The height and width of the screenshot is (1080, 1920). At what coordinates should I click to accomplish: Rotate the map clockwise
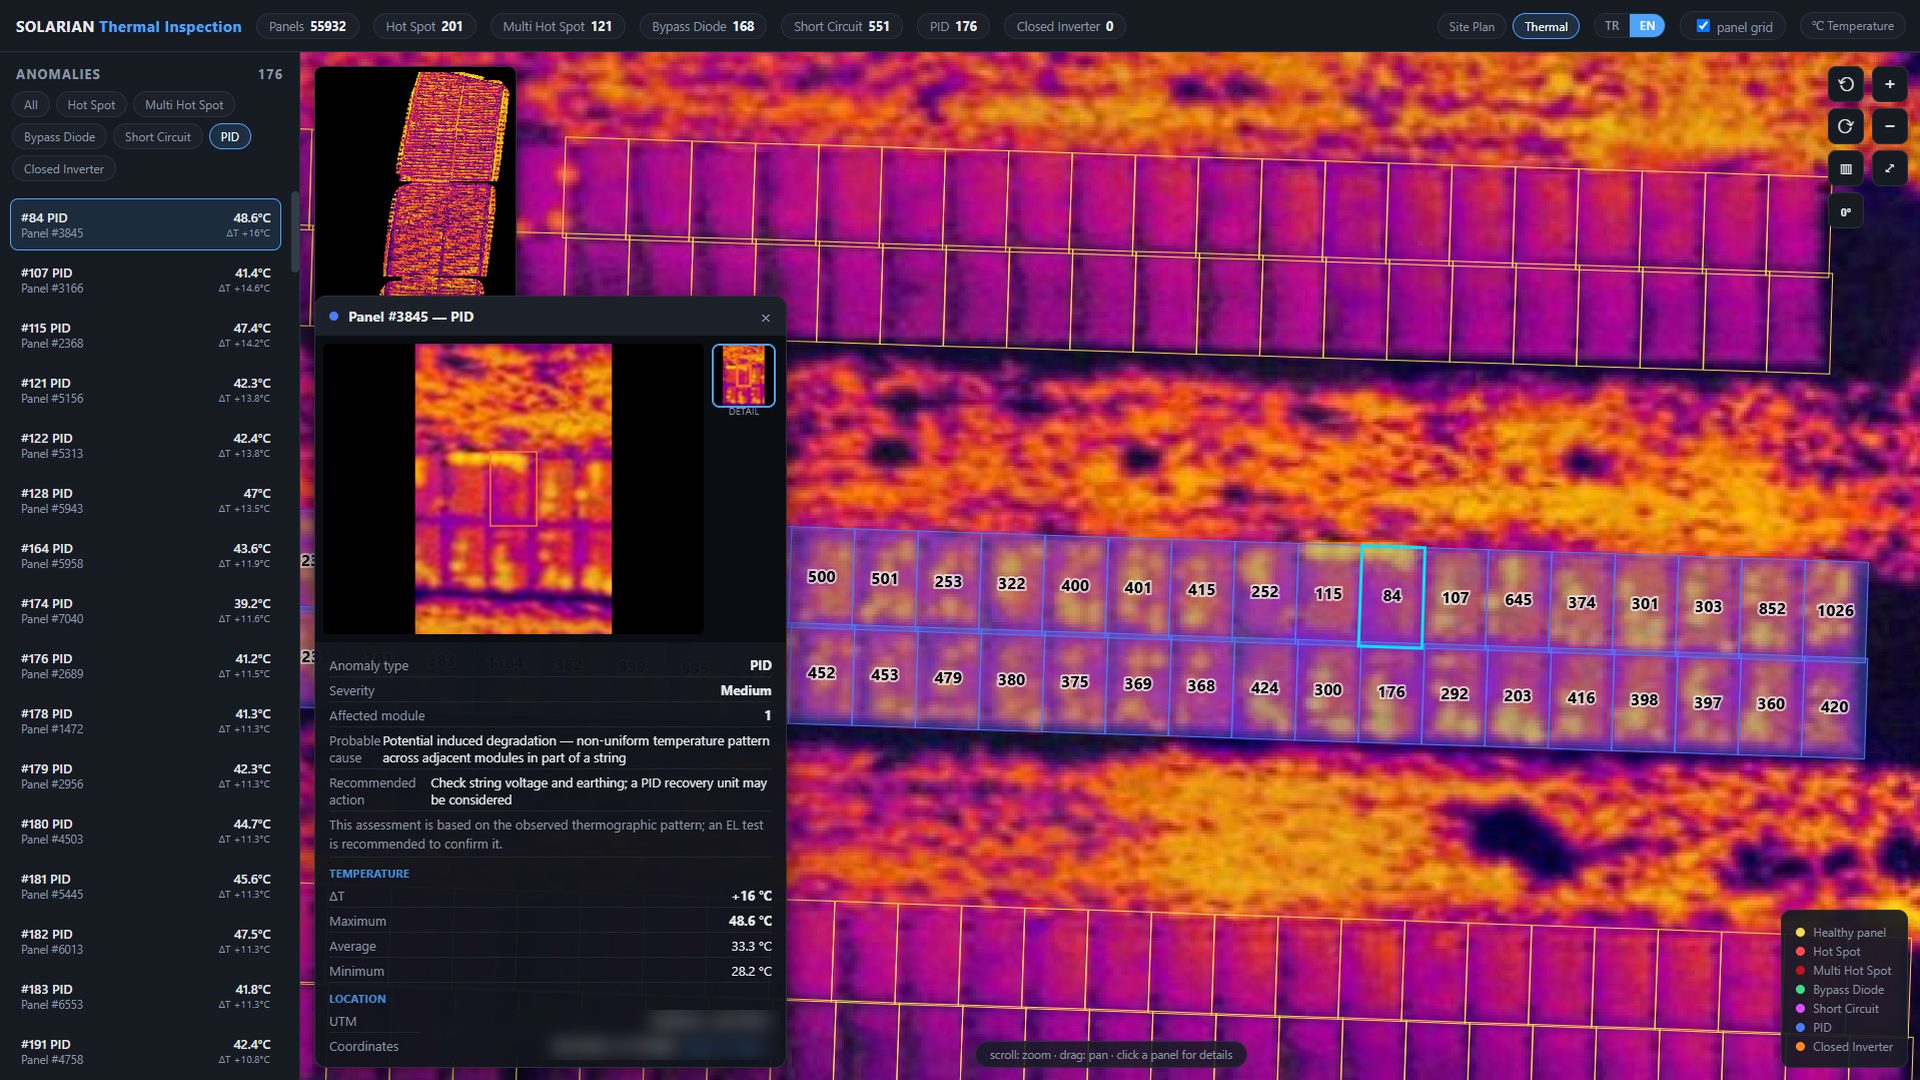tap(1846, 127)
